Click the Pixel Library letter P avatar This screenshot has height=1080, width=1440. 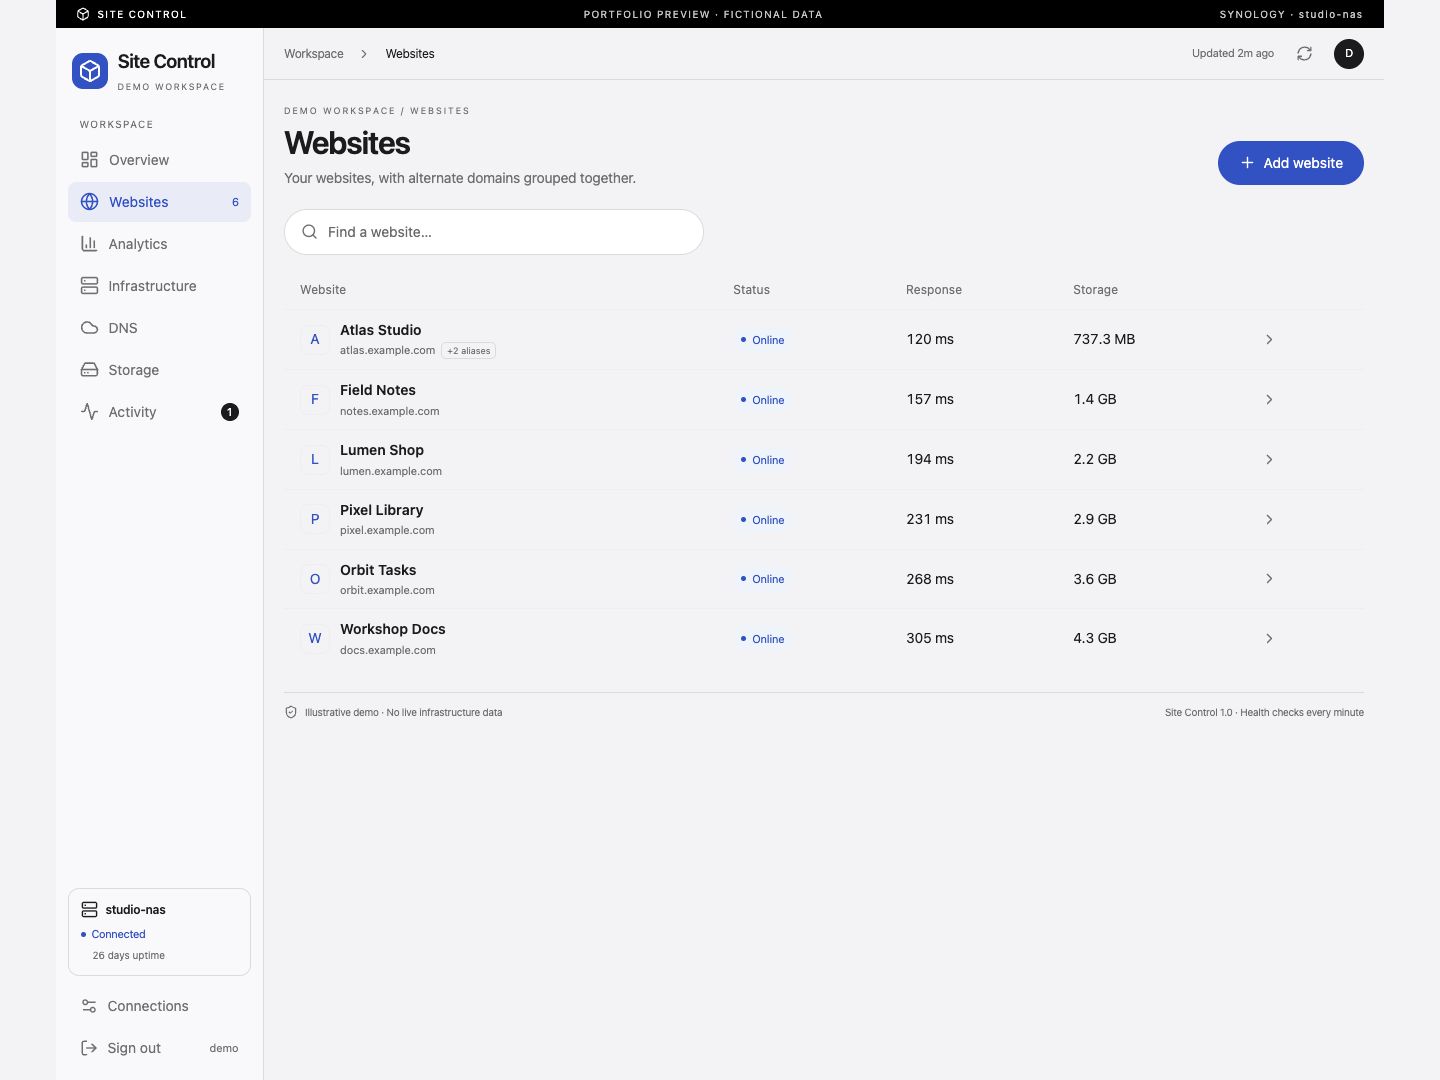point(315,520)
